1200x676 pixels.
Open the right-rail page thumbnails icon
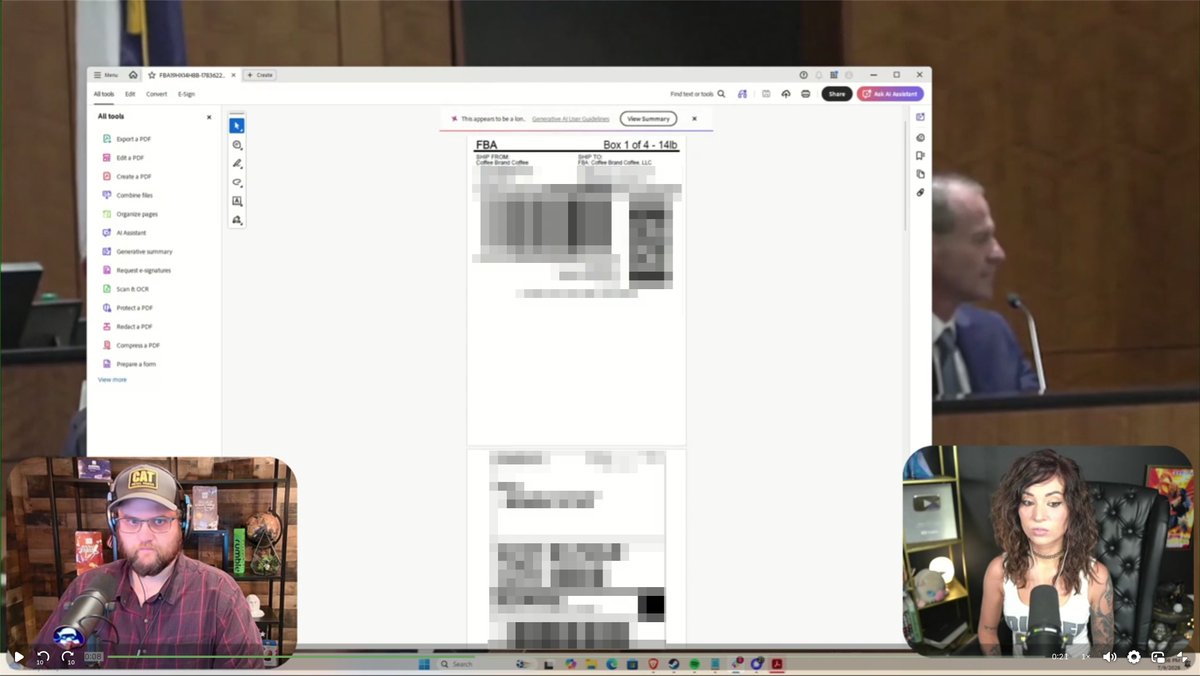[920, 174]
